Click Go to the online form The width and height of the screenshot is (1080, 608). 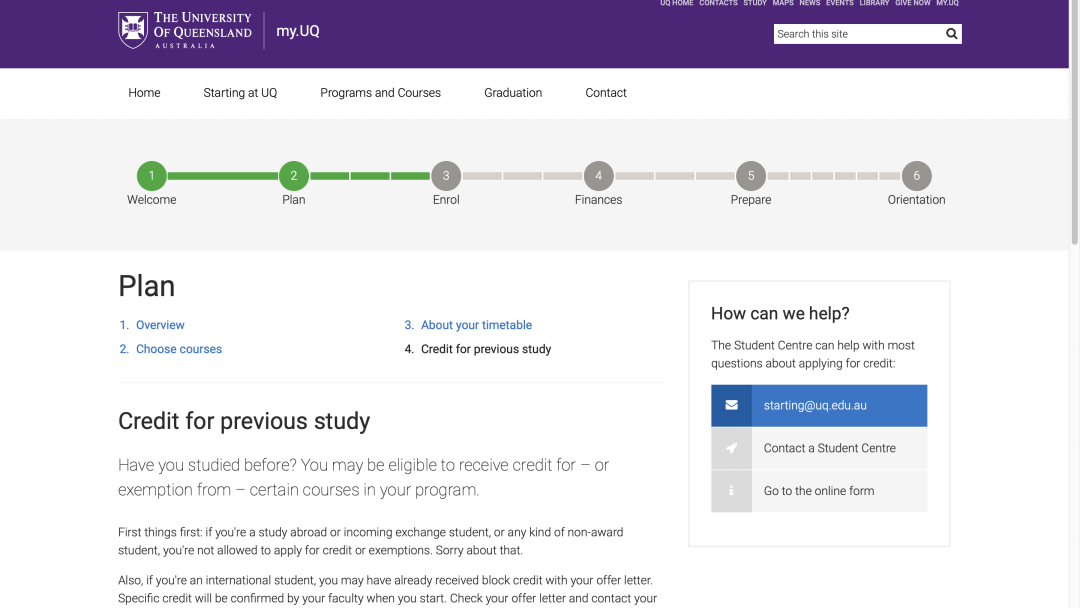[819, 491]
